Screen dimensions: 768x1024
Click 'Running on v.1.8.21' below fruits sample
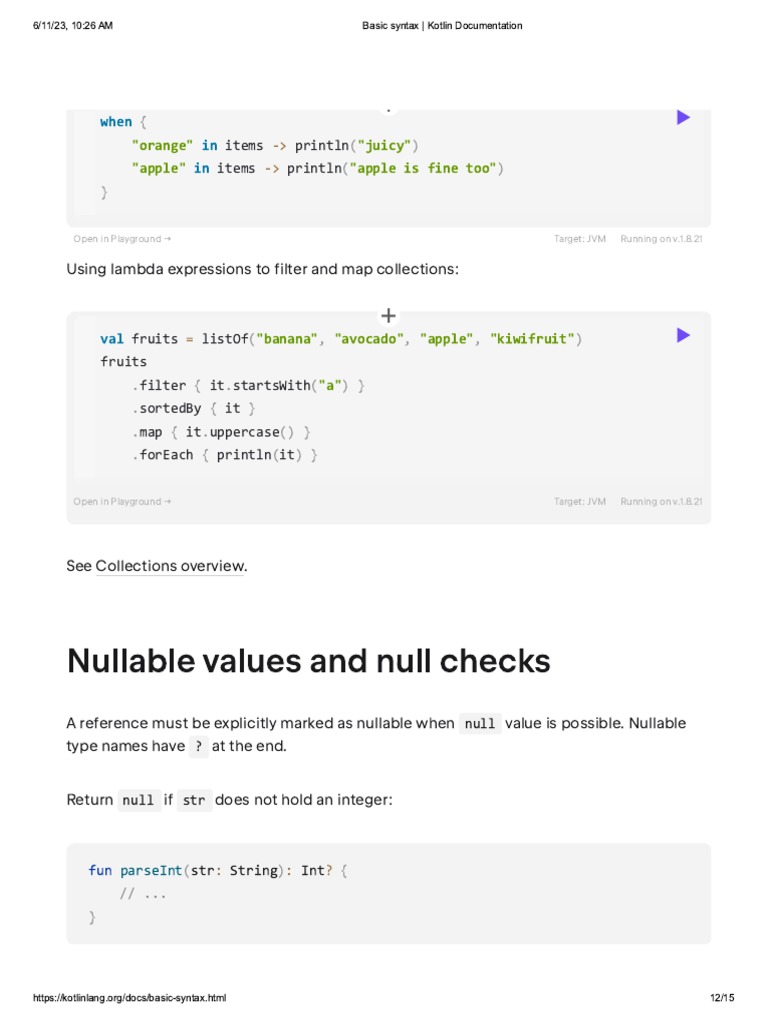click(661, 502)
